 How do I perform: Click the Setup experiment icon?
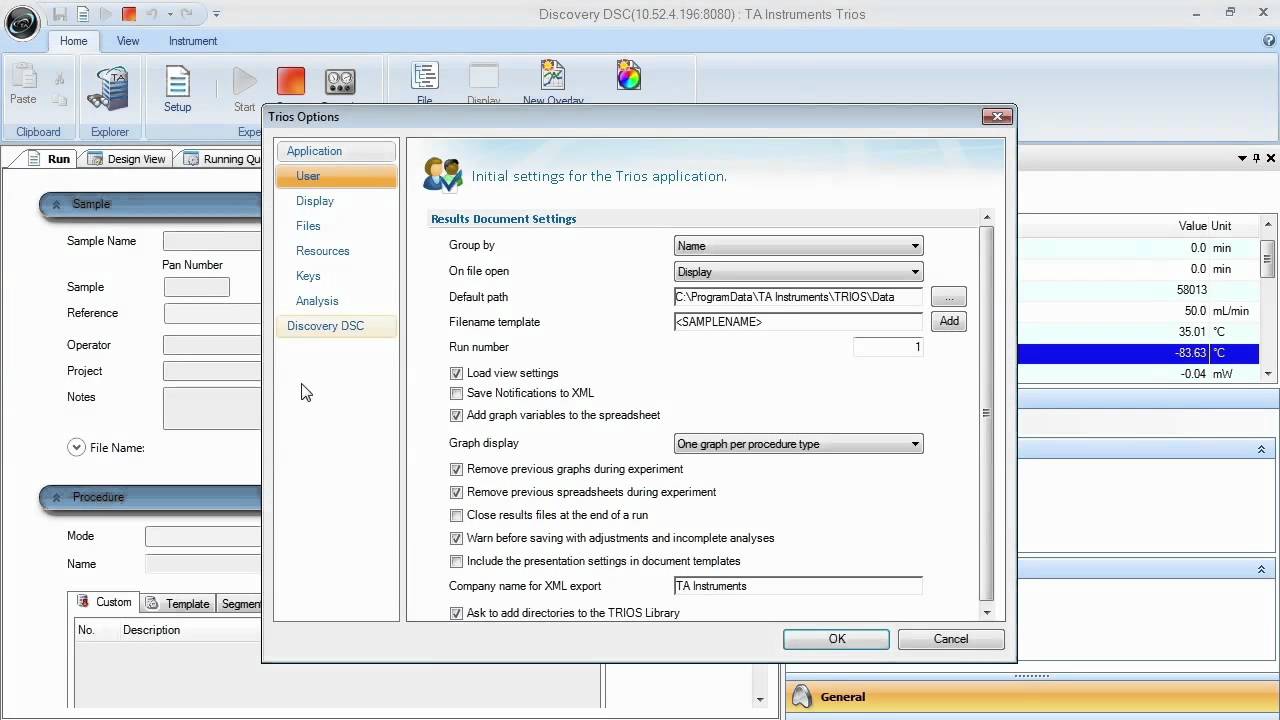(177, 88)
